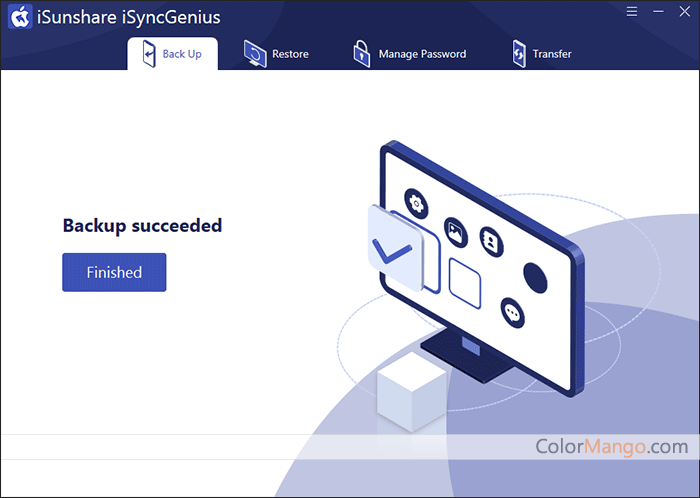Click the ColorMango.com watermark link
Image resolution: width=700 pixels, height=498 pixels.
(612, 446)
